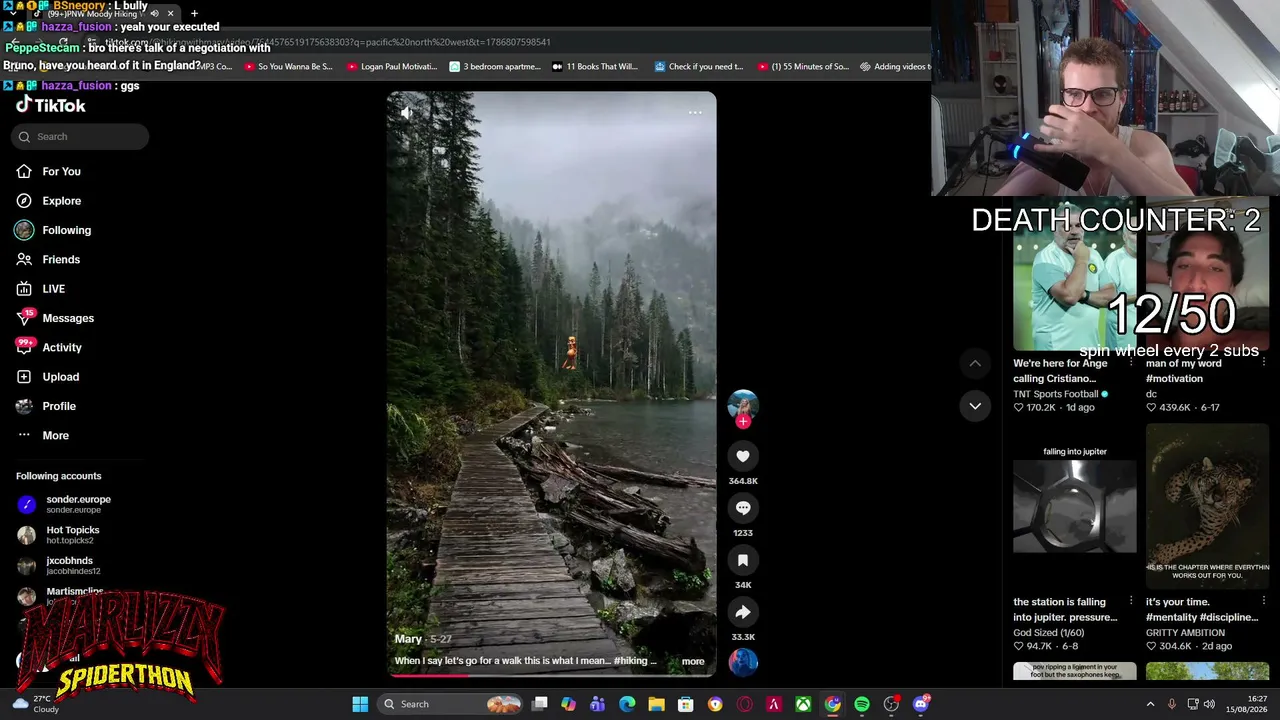This screenshot has width=1280, height=720.
Task: Open options for "it's your time" video
Action: [1264, 602]
